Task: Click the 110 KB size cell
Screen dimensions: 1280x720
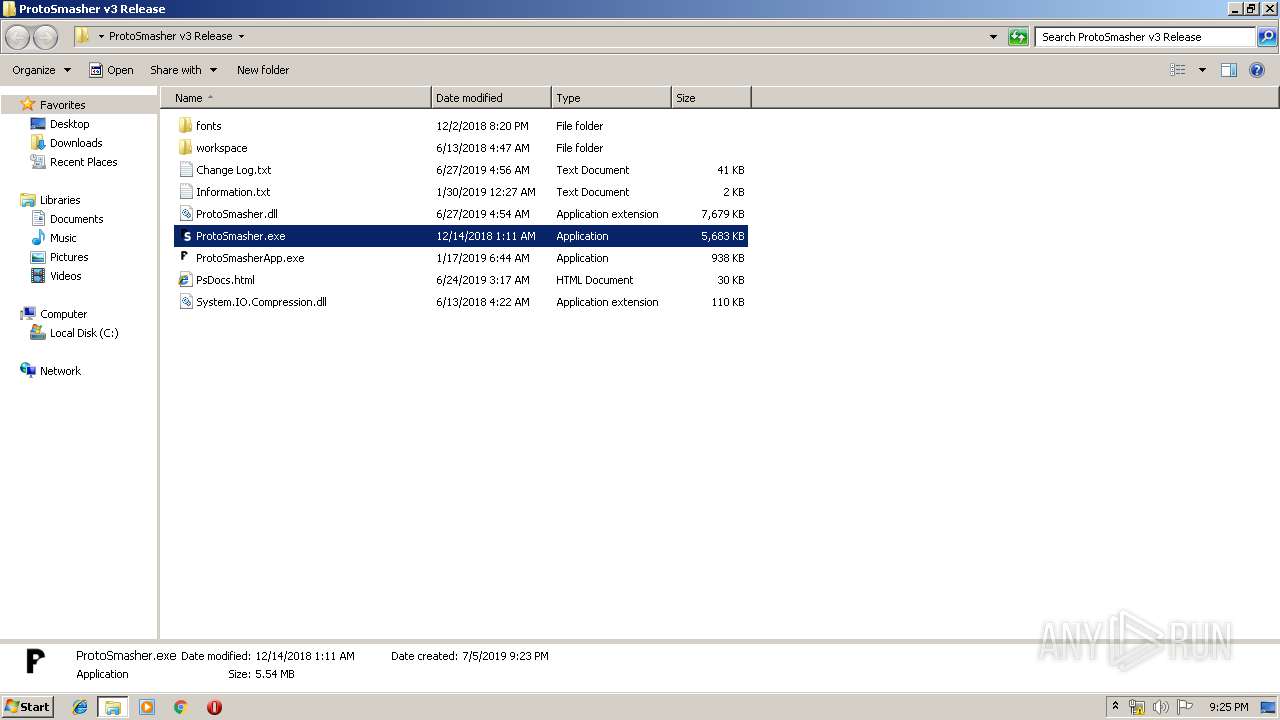Action: click(x=727, y=302)
